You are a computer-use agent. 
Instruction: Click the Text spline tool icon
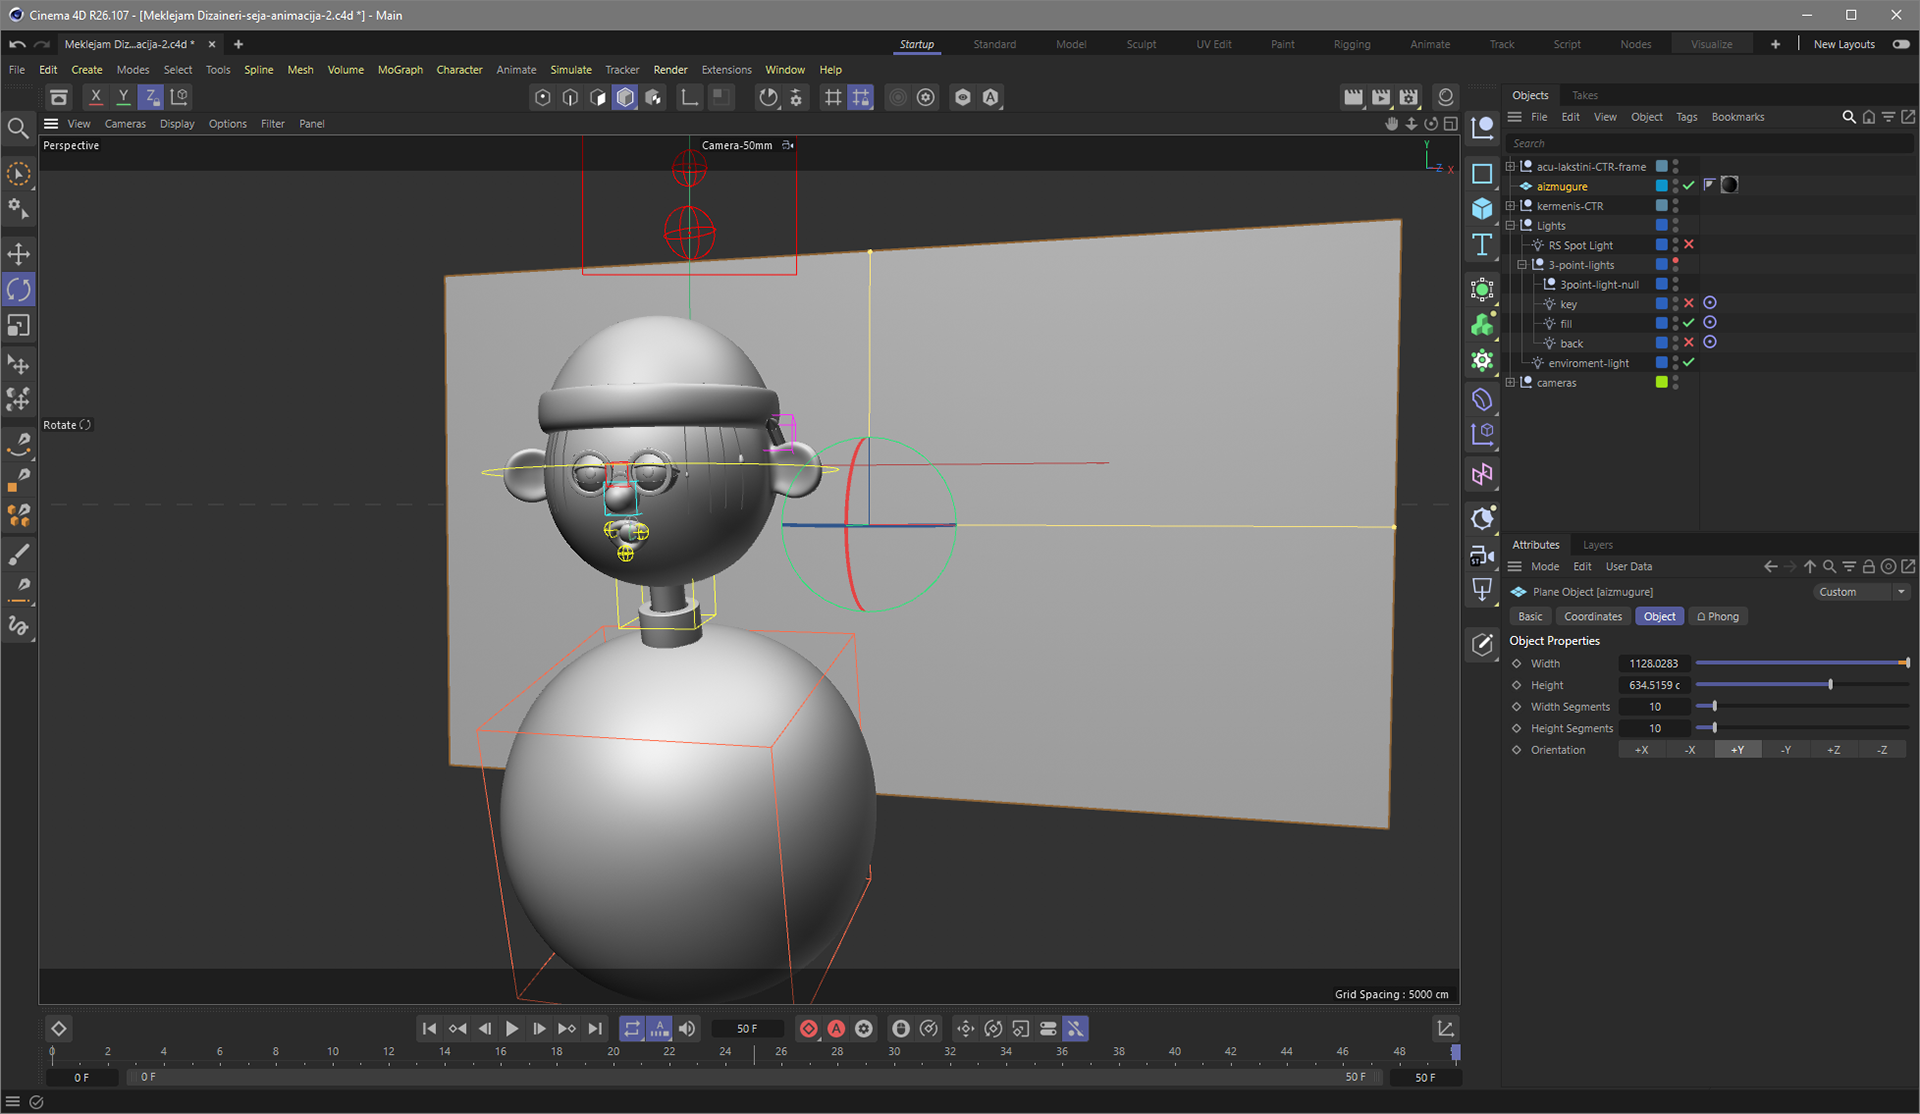1482,246
